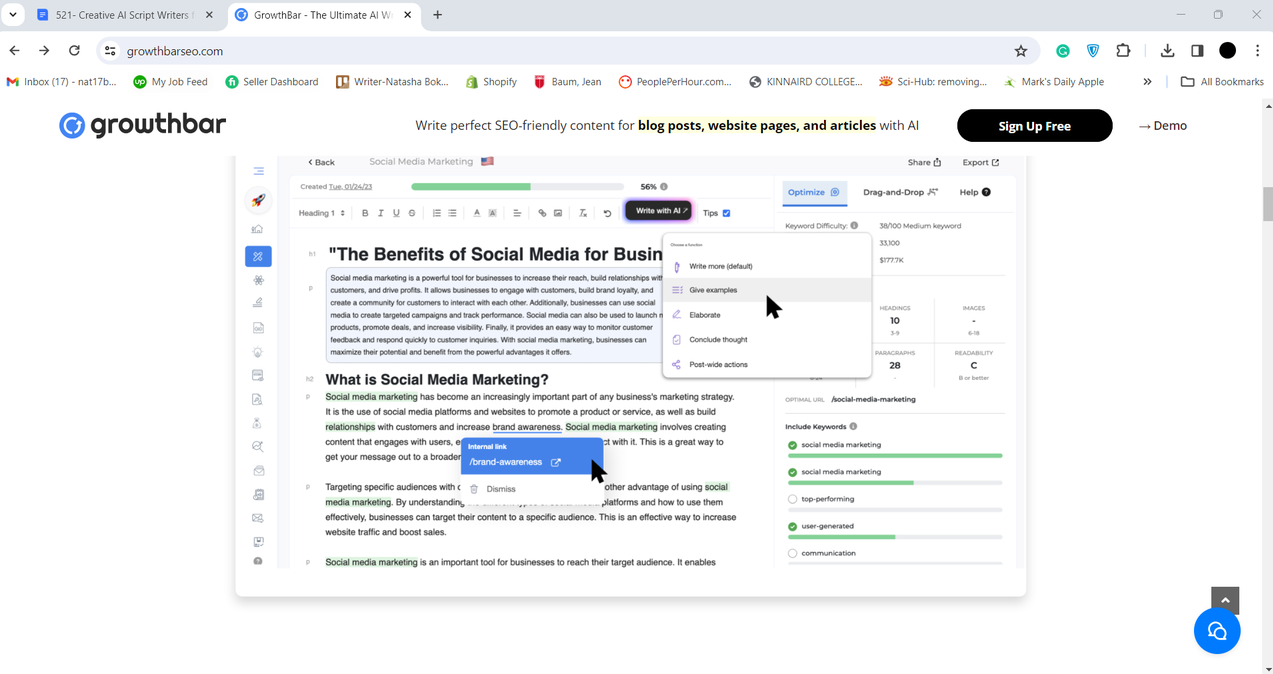Open the browser downloads icon

point(1167,51)
